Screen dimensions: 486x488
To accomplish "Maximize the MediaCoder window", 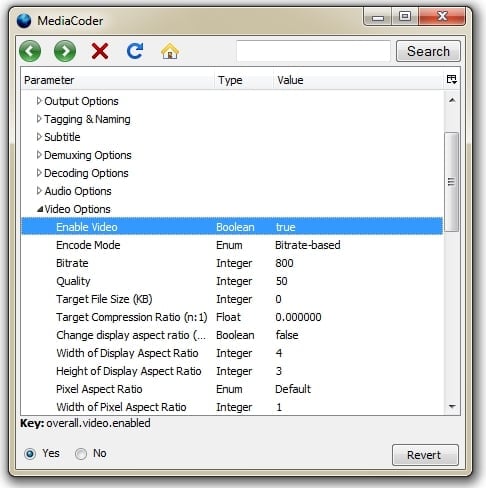I will pos(405,16).
